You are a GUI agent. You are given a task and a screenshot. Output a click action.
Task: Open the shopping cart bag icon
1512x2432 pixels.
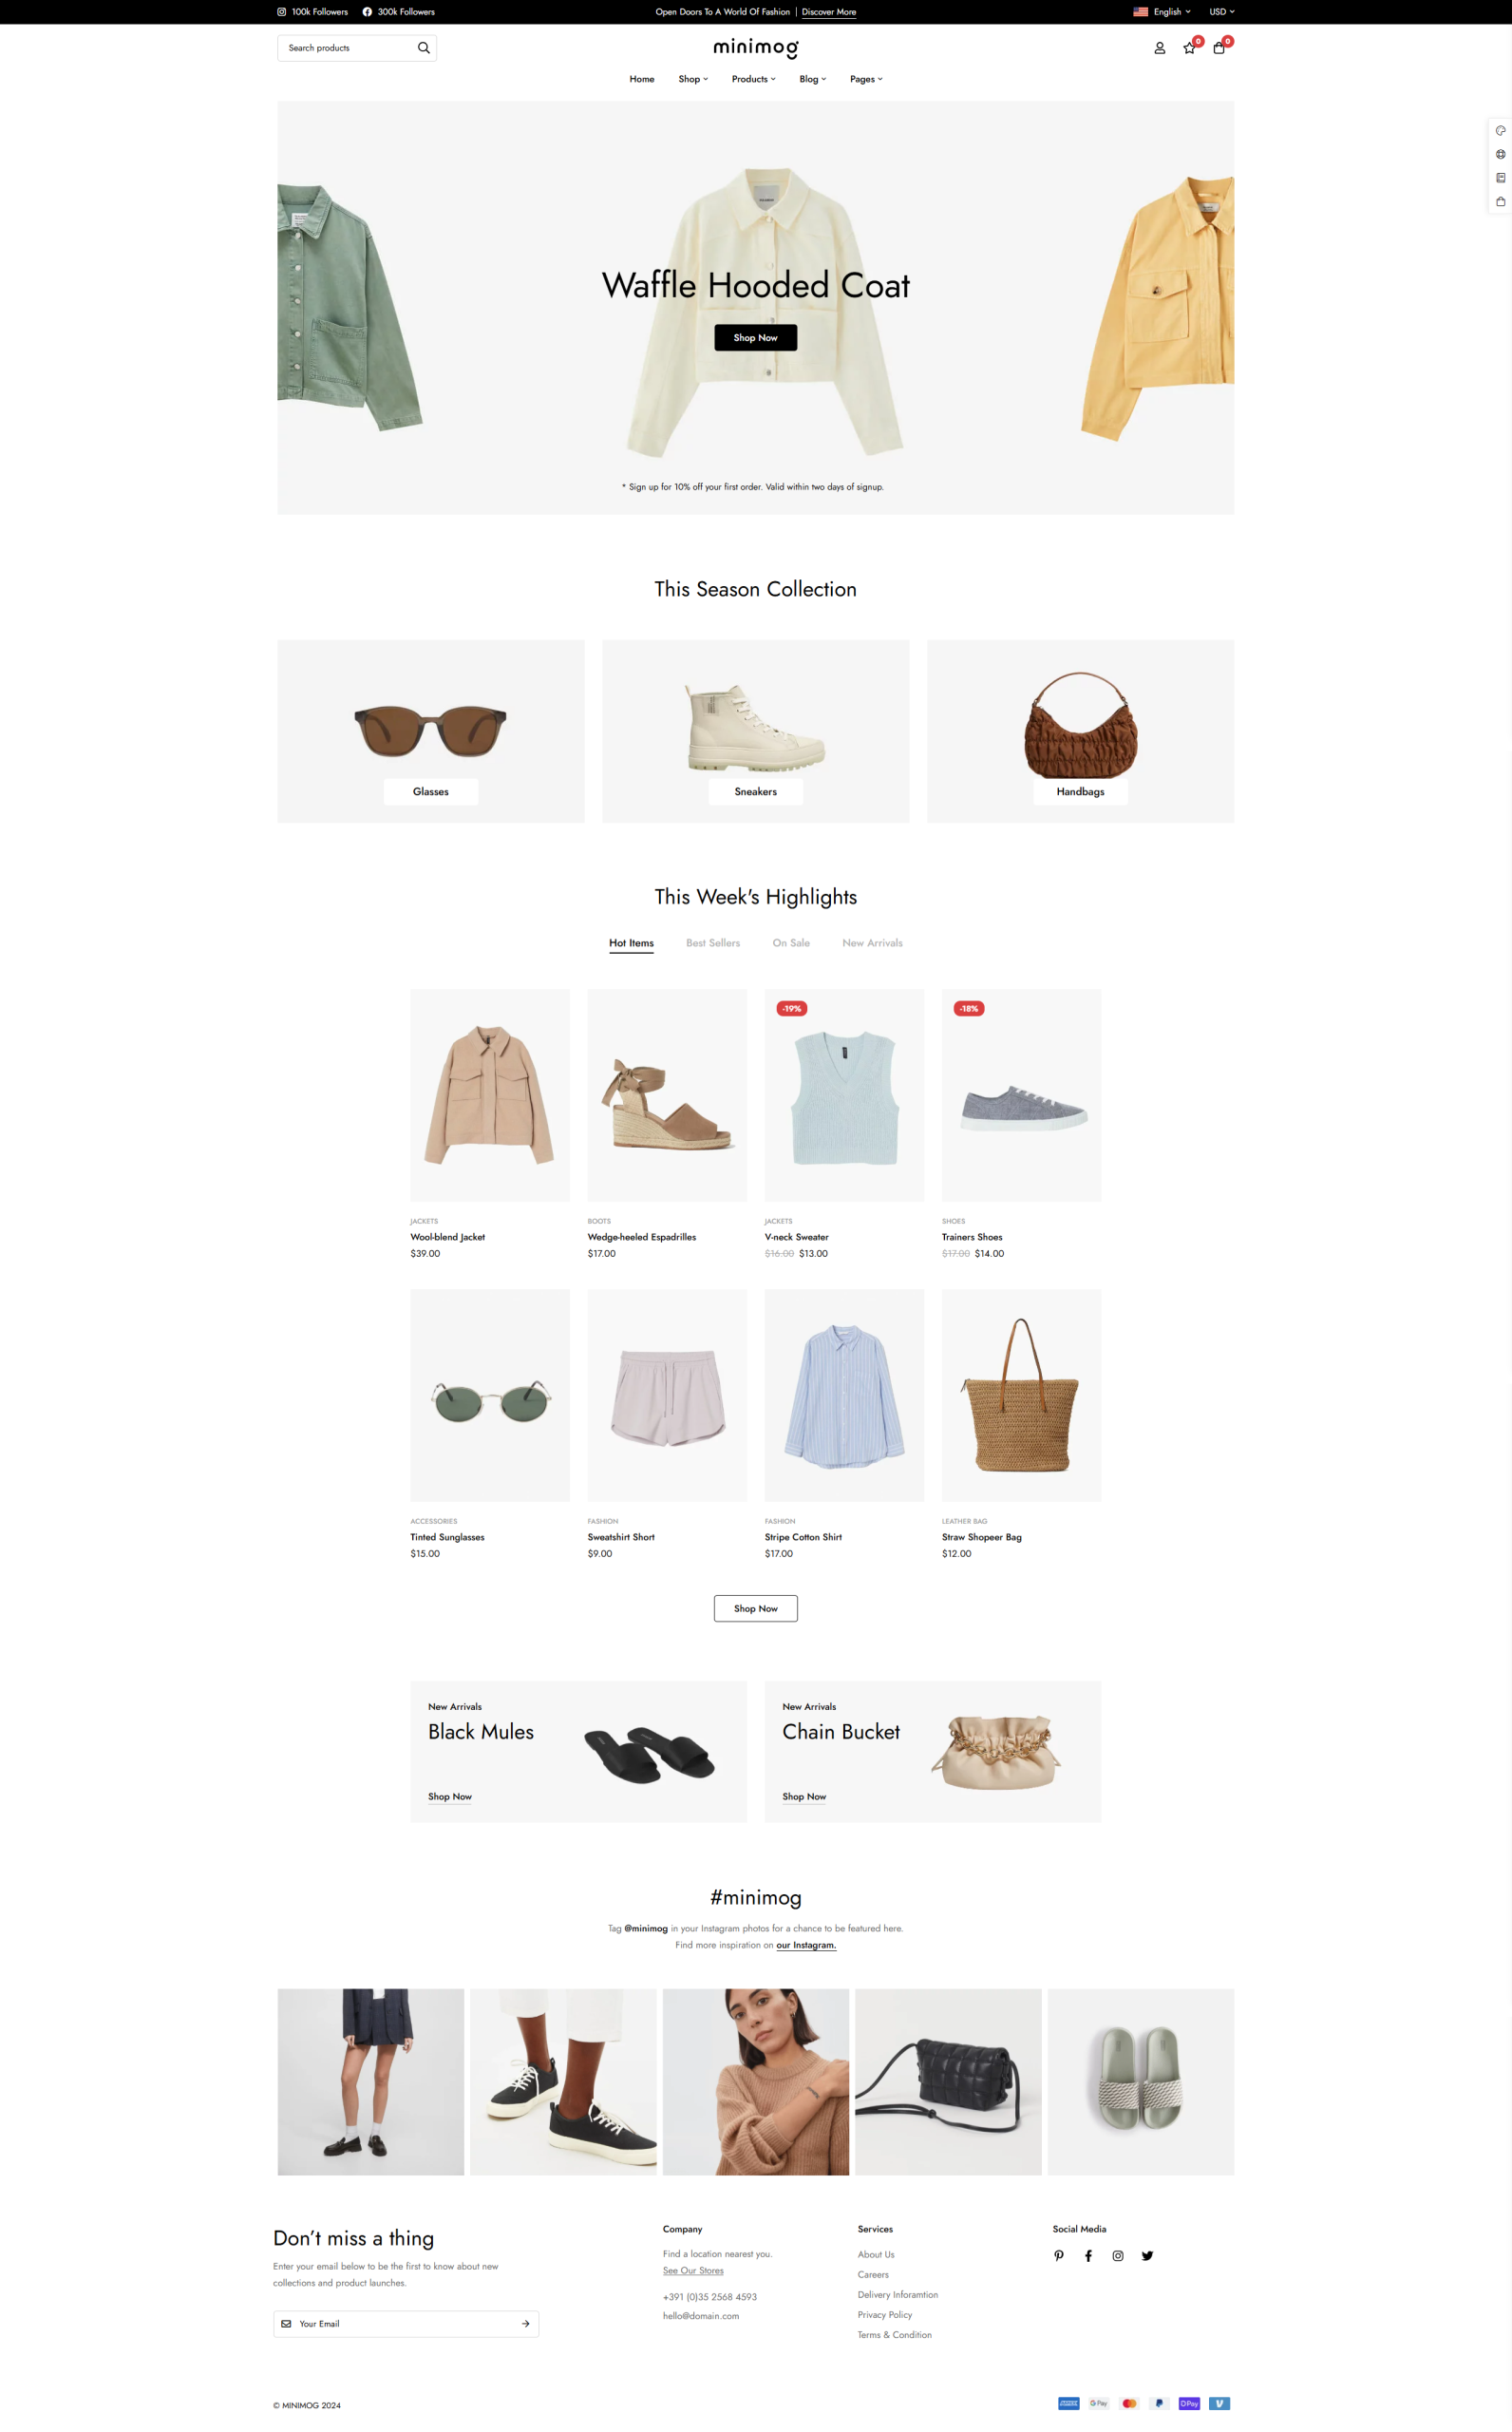(1219, 48)
